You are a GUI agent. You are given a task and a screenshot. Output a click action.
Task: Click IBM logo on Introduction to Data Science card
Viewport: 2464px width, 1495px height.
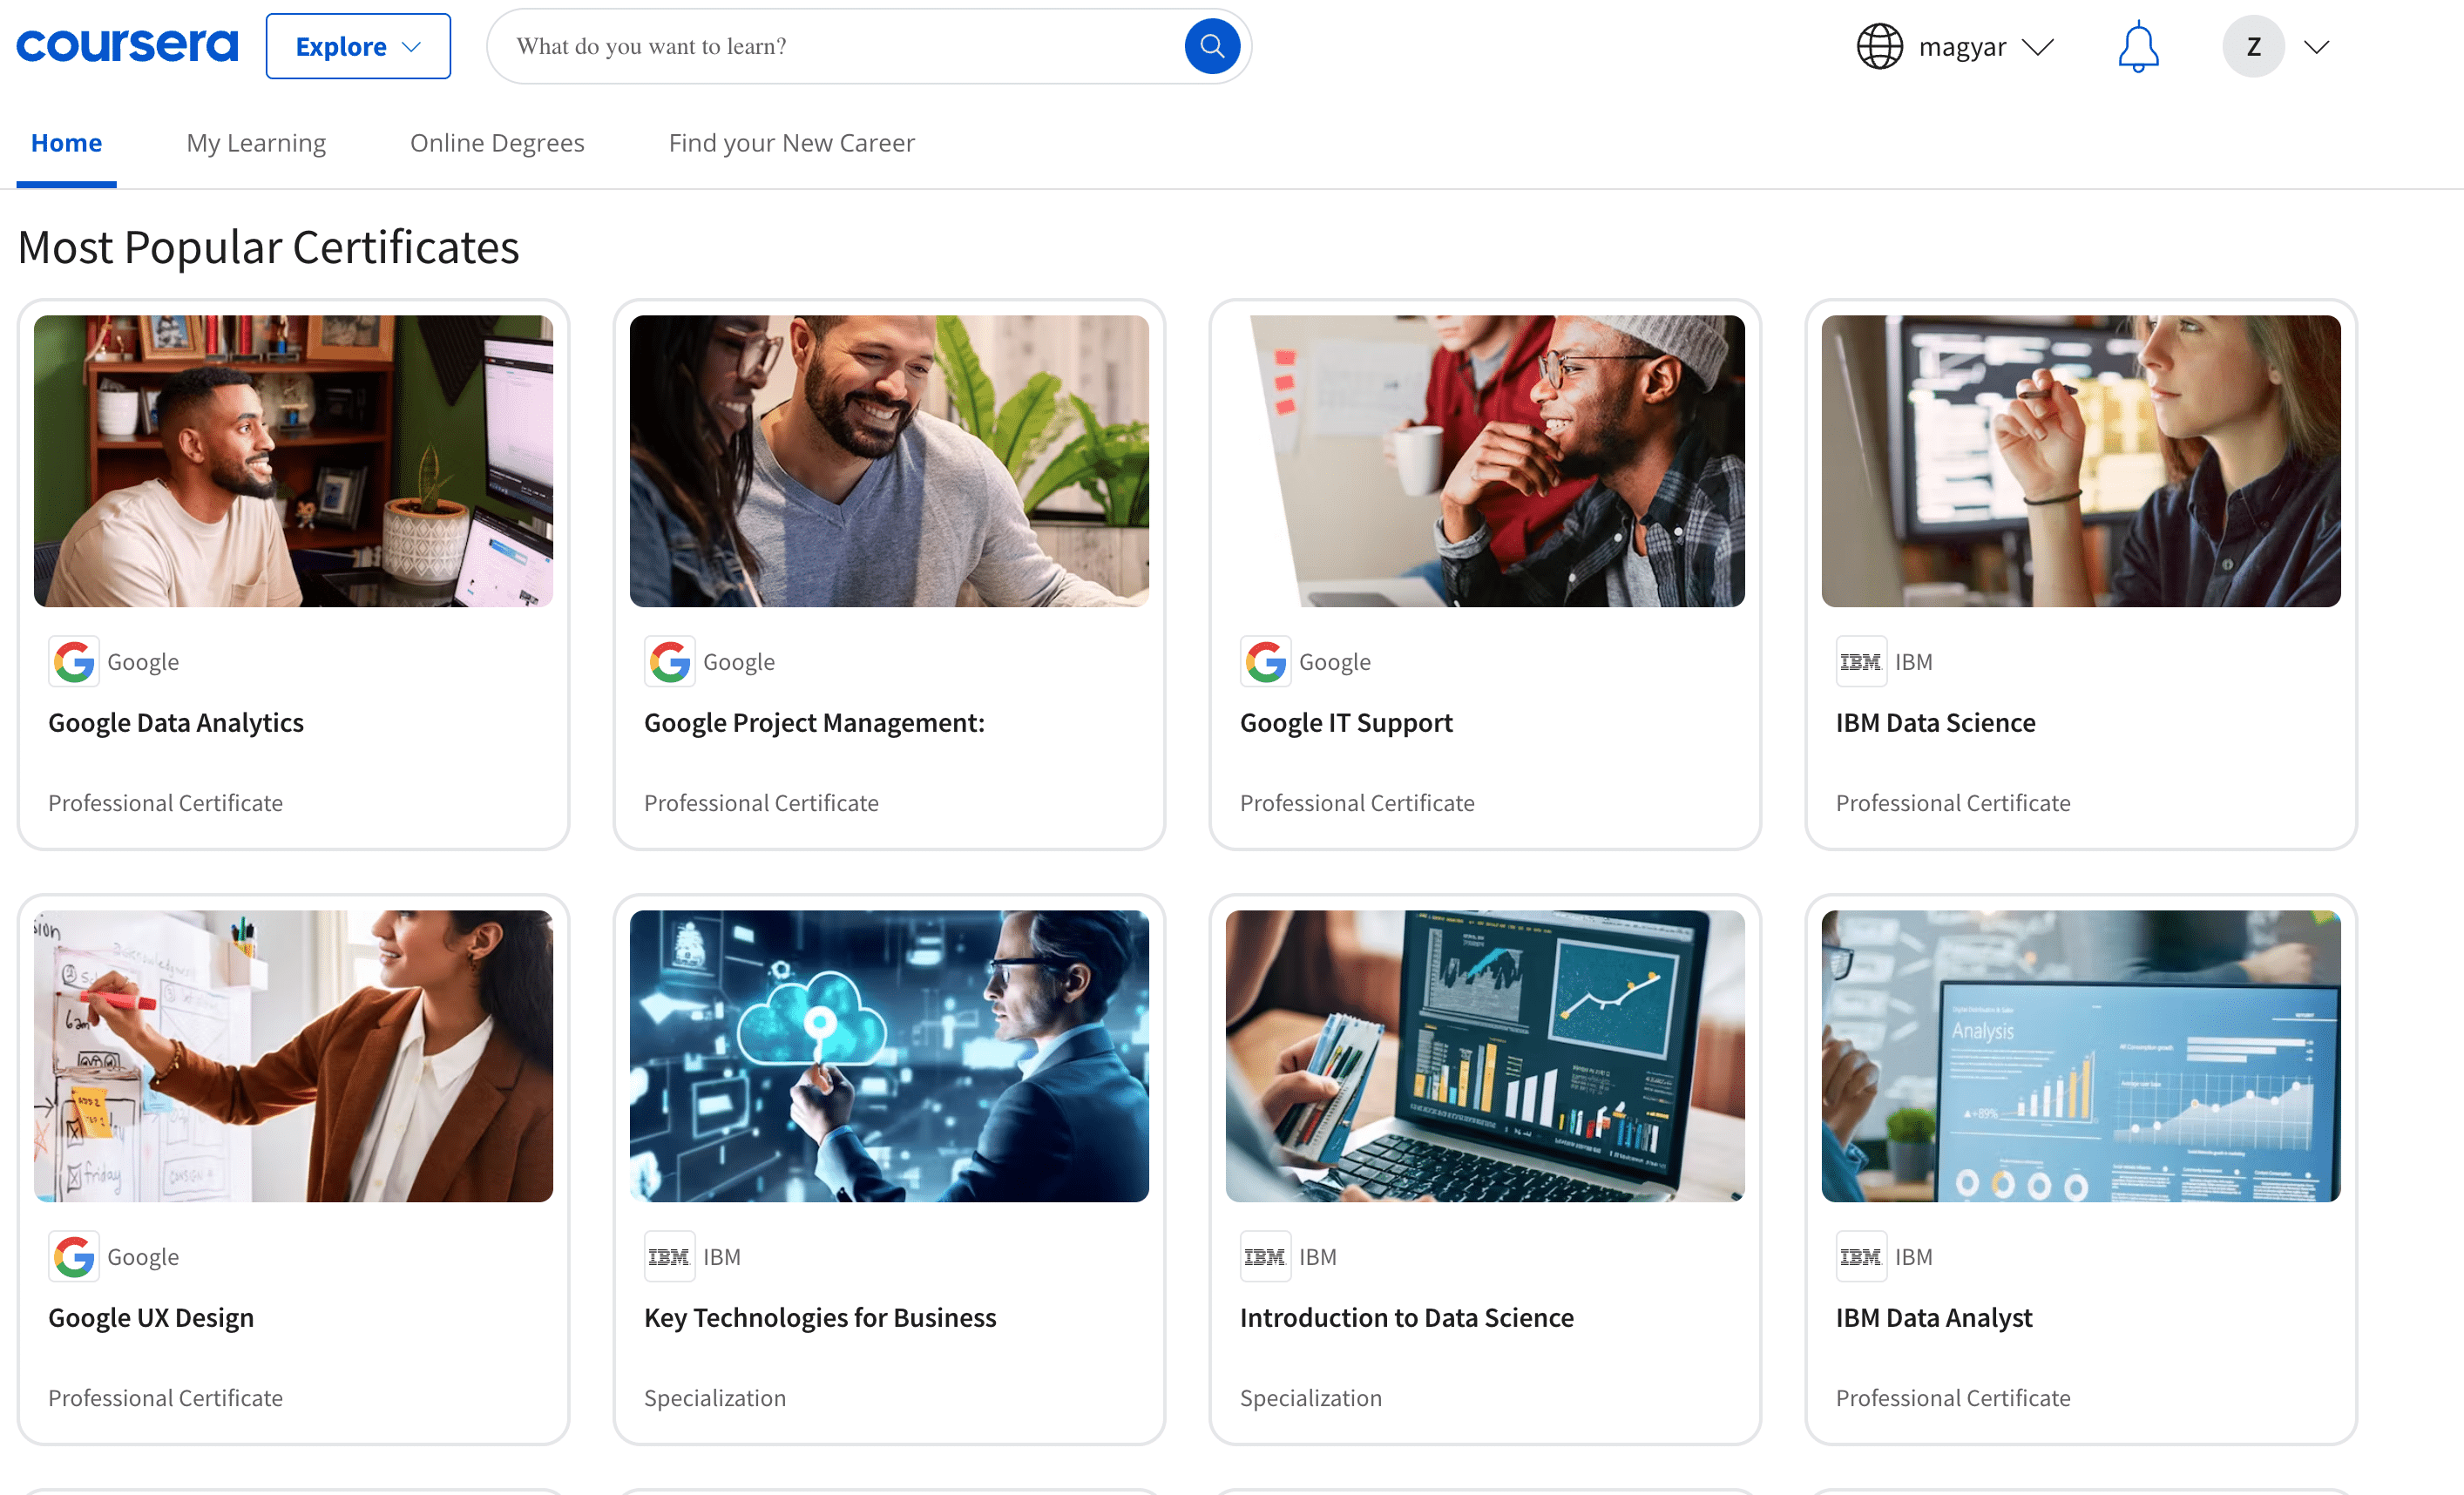pyautogui.click(x=1266, y=1256)
